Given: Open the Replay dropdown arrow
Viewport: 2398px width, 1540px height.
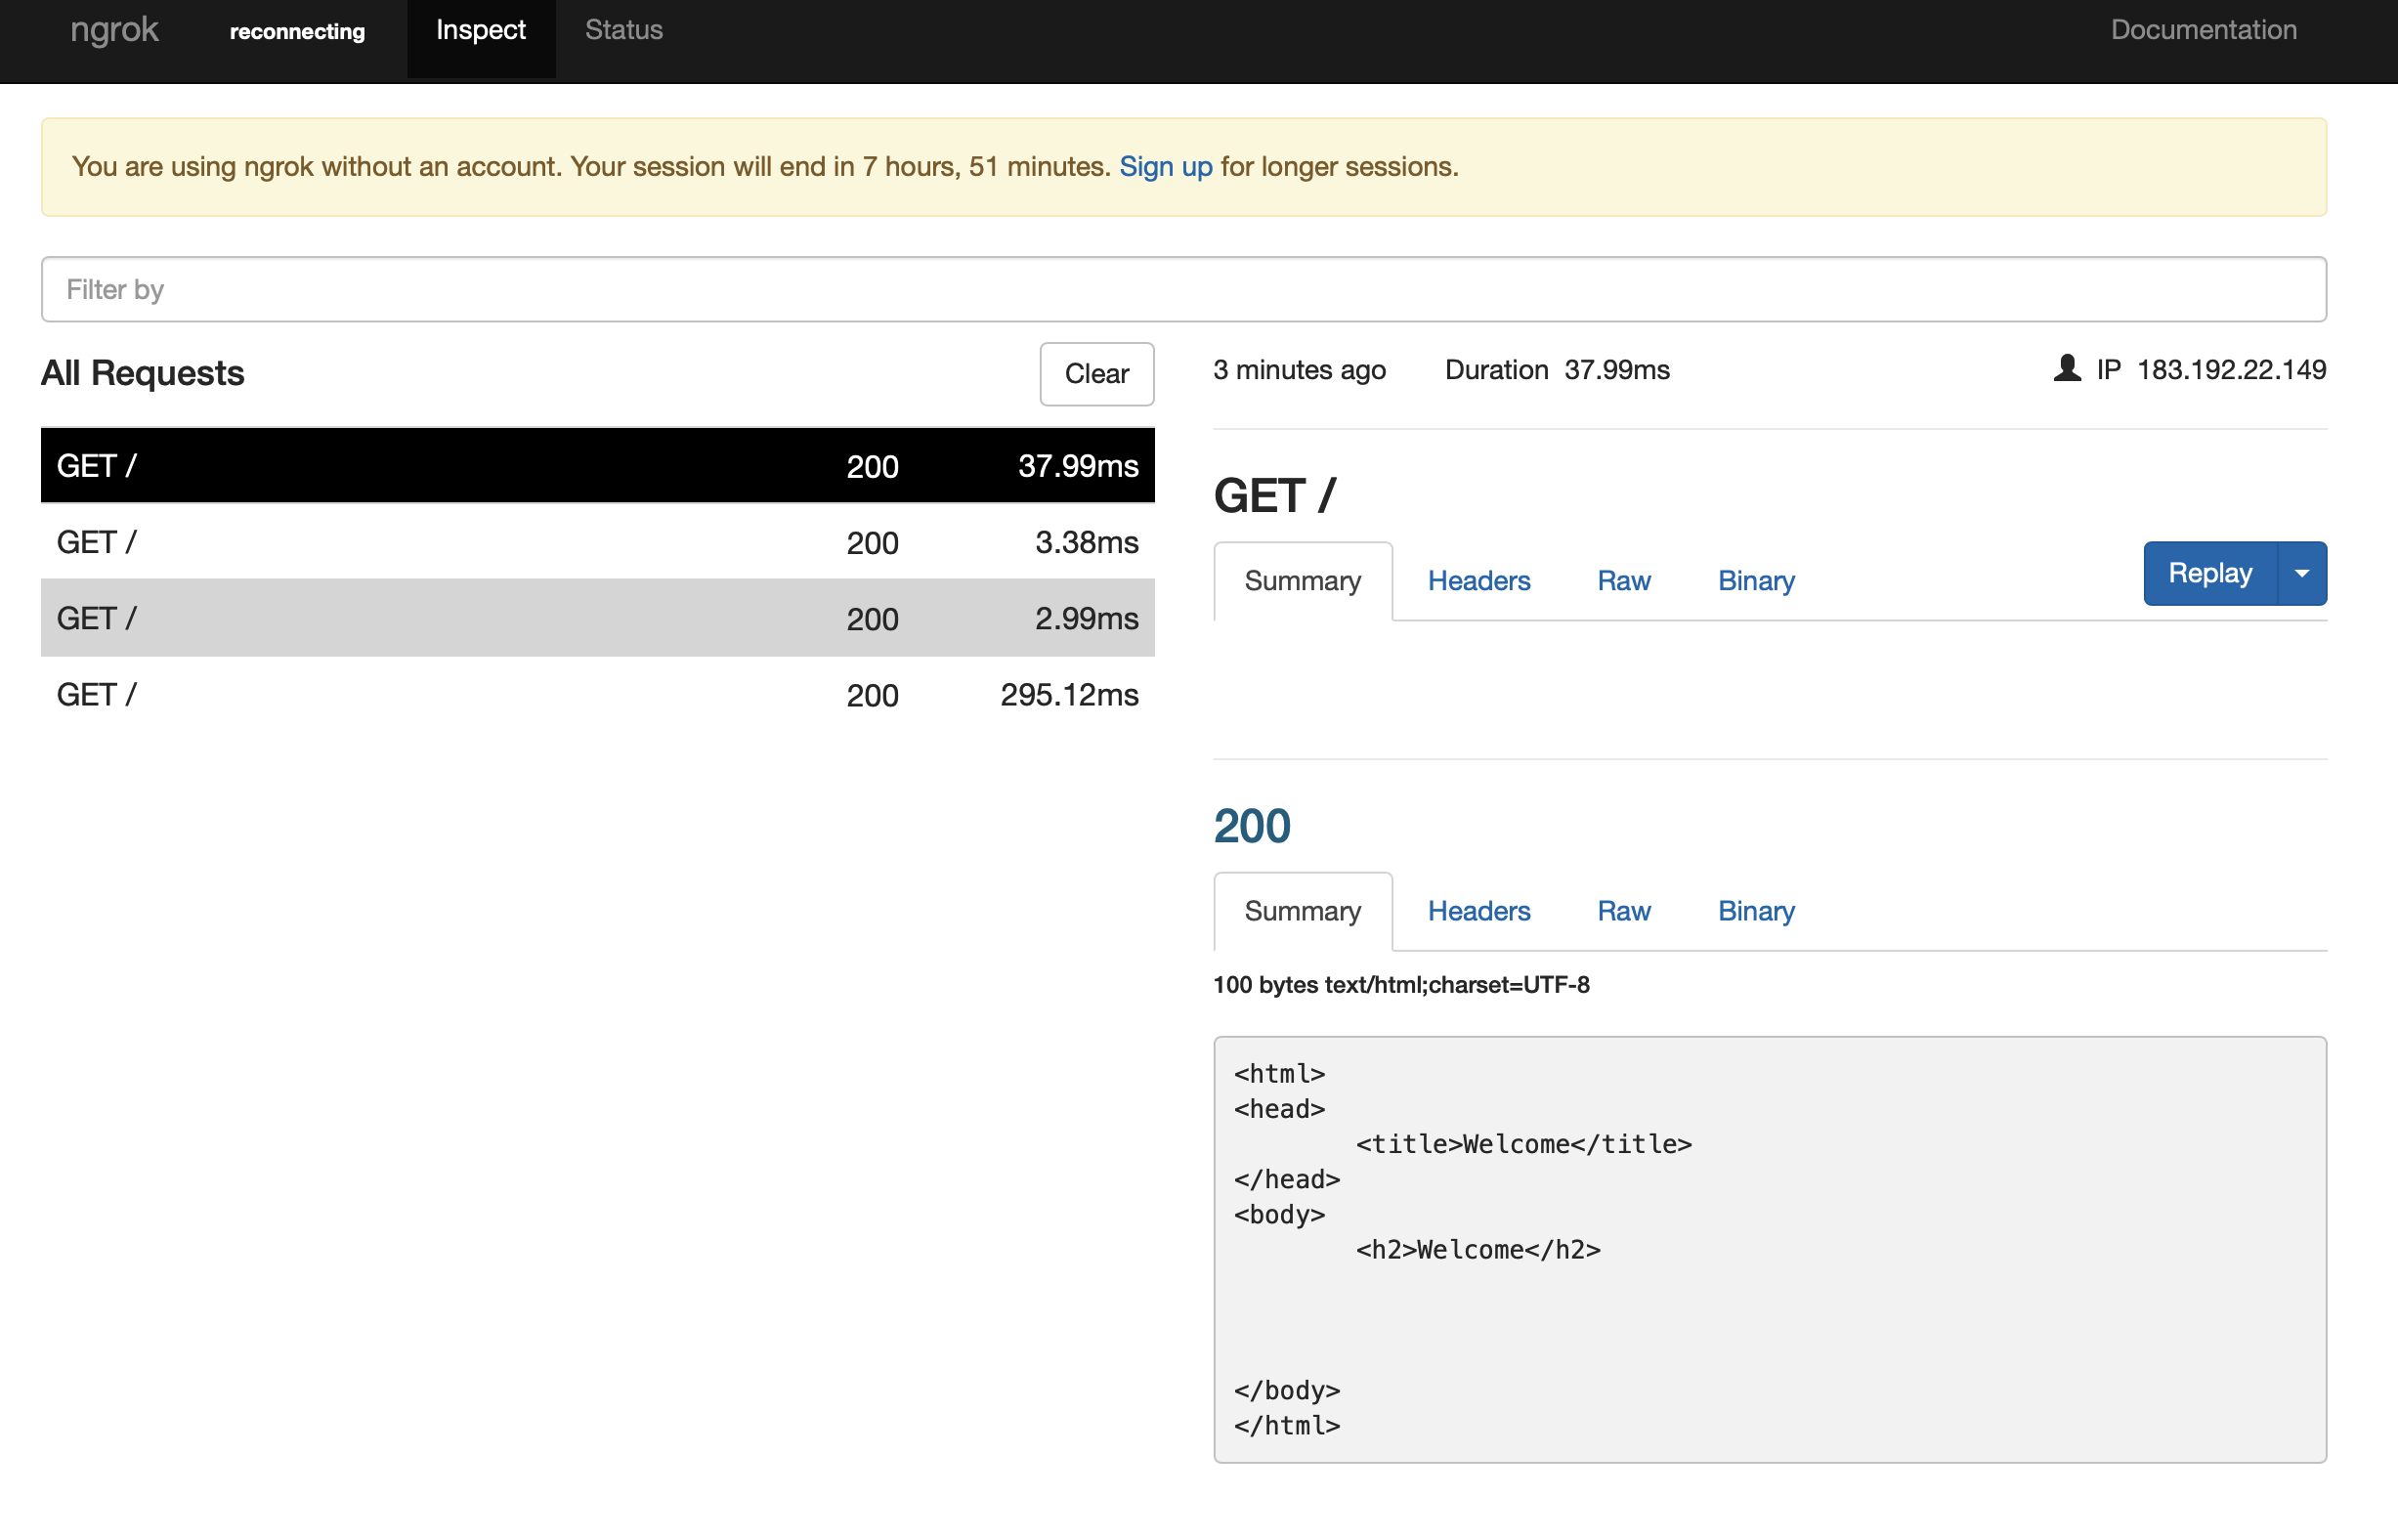Looking at the screenshot, I should [2301, 574].
